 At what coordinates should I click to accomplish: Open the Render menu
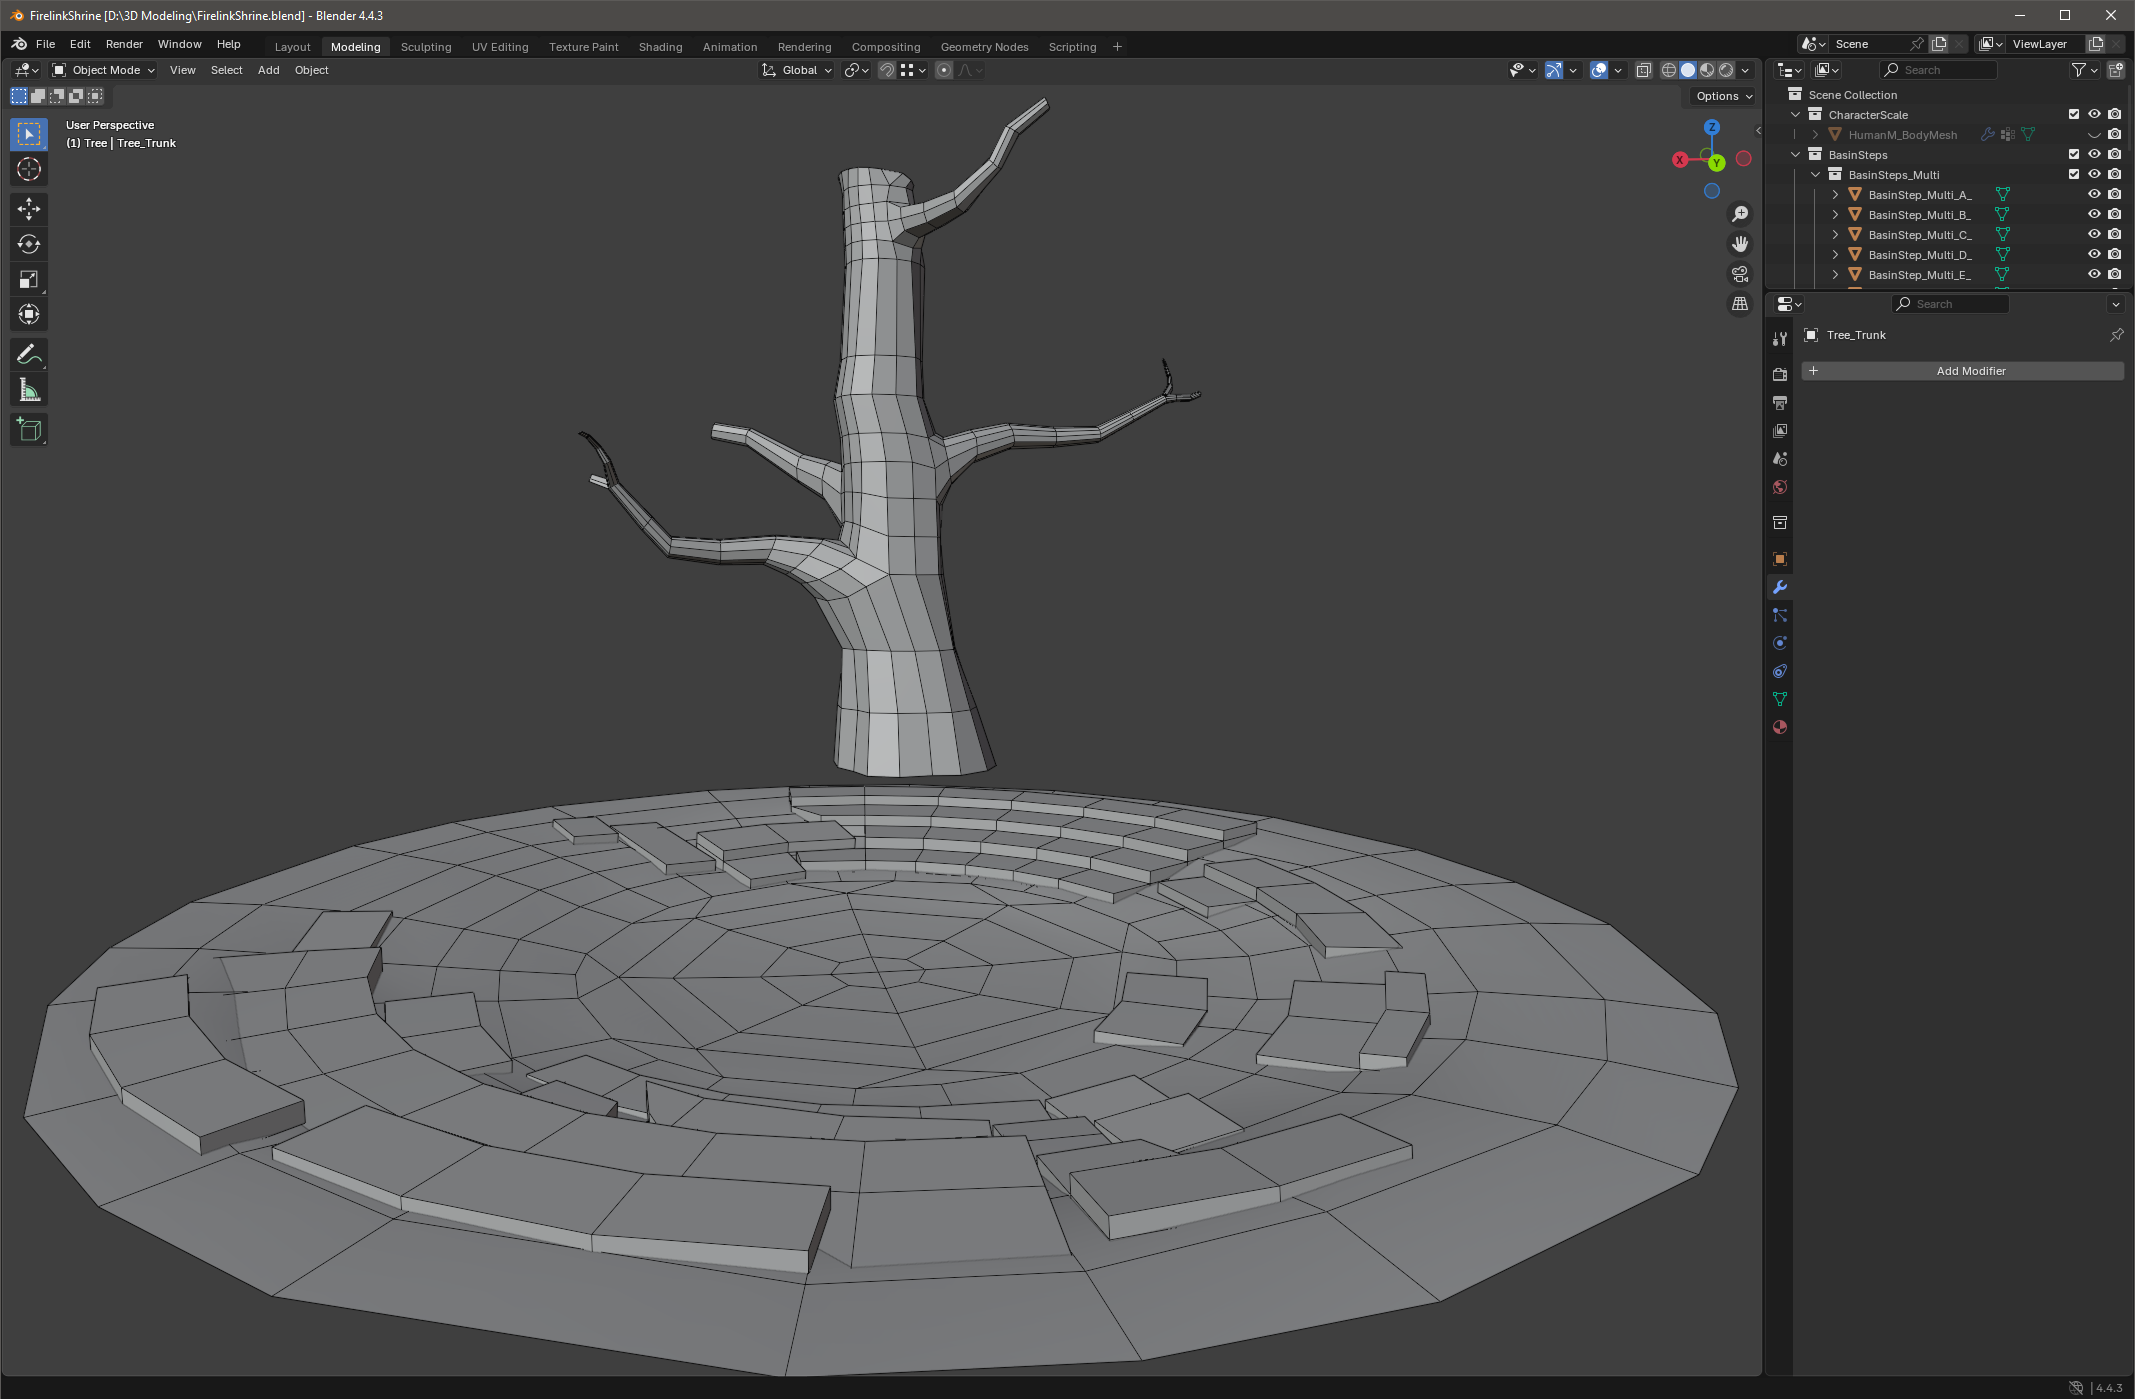124,44
